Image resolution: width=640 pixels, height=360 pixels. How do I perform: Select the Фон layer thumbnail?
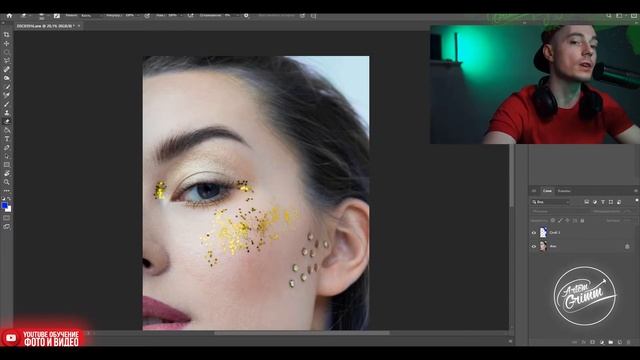pos(543,247)
